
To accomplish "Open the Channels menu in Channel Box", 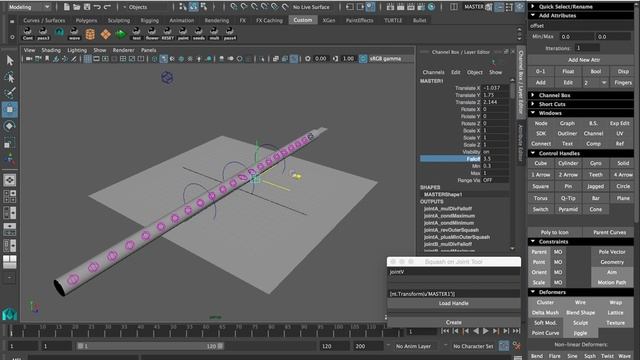I will tap(433, 72).
